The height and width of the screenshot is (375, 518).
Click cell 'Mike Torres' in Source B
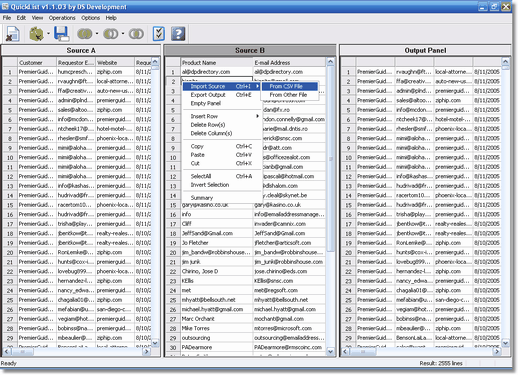point(217,328)
